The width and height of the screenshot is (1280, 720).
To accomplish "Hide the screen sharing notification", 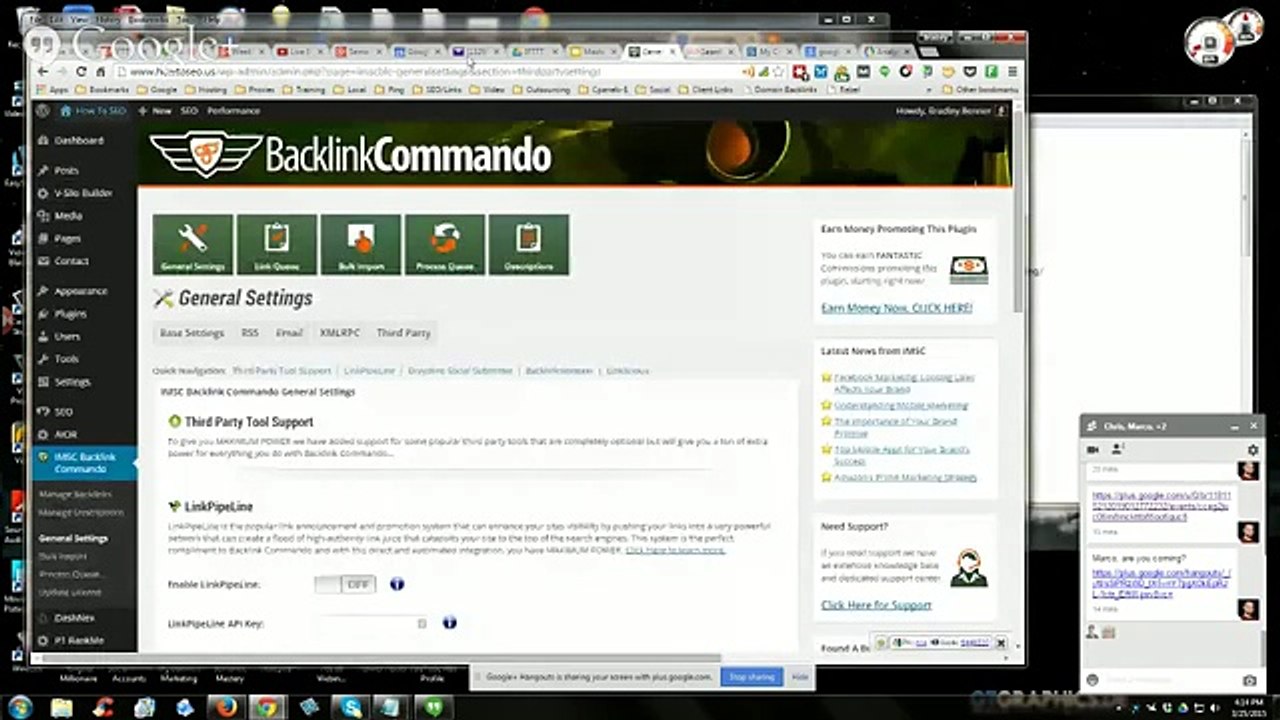I will click(799, 677).
